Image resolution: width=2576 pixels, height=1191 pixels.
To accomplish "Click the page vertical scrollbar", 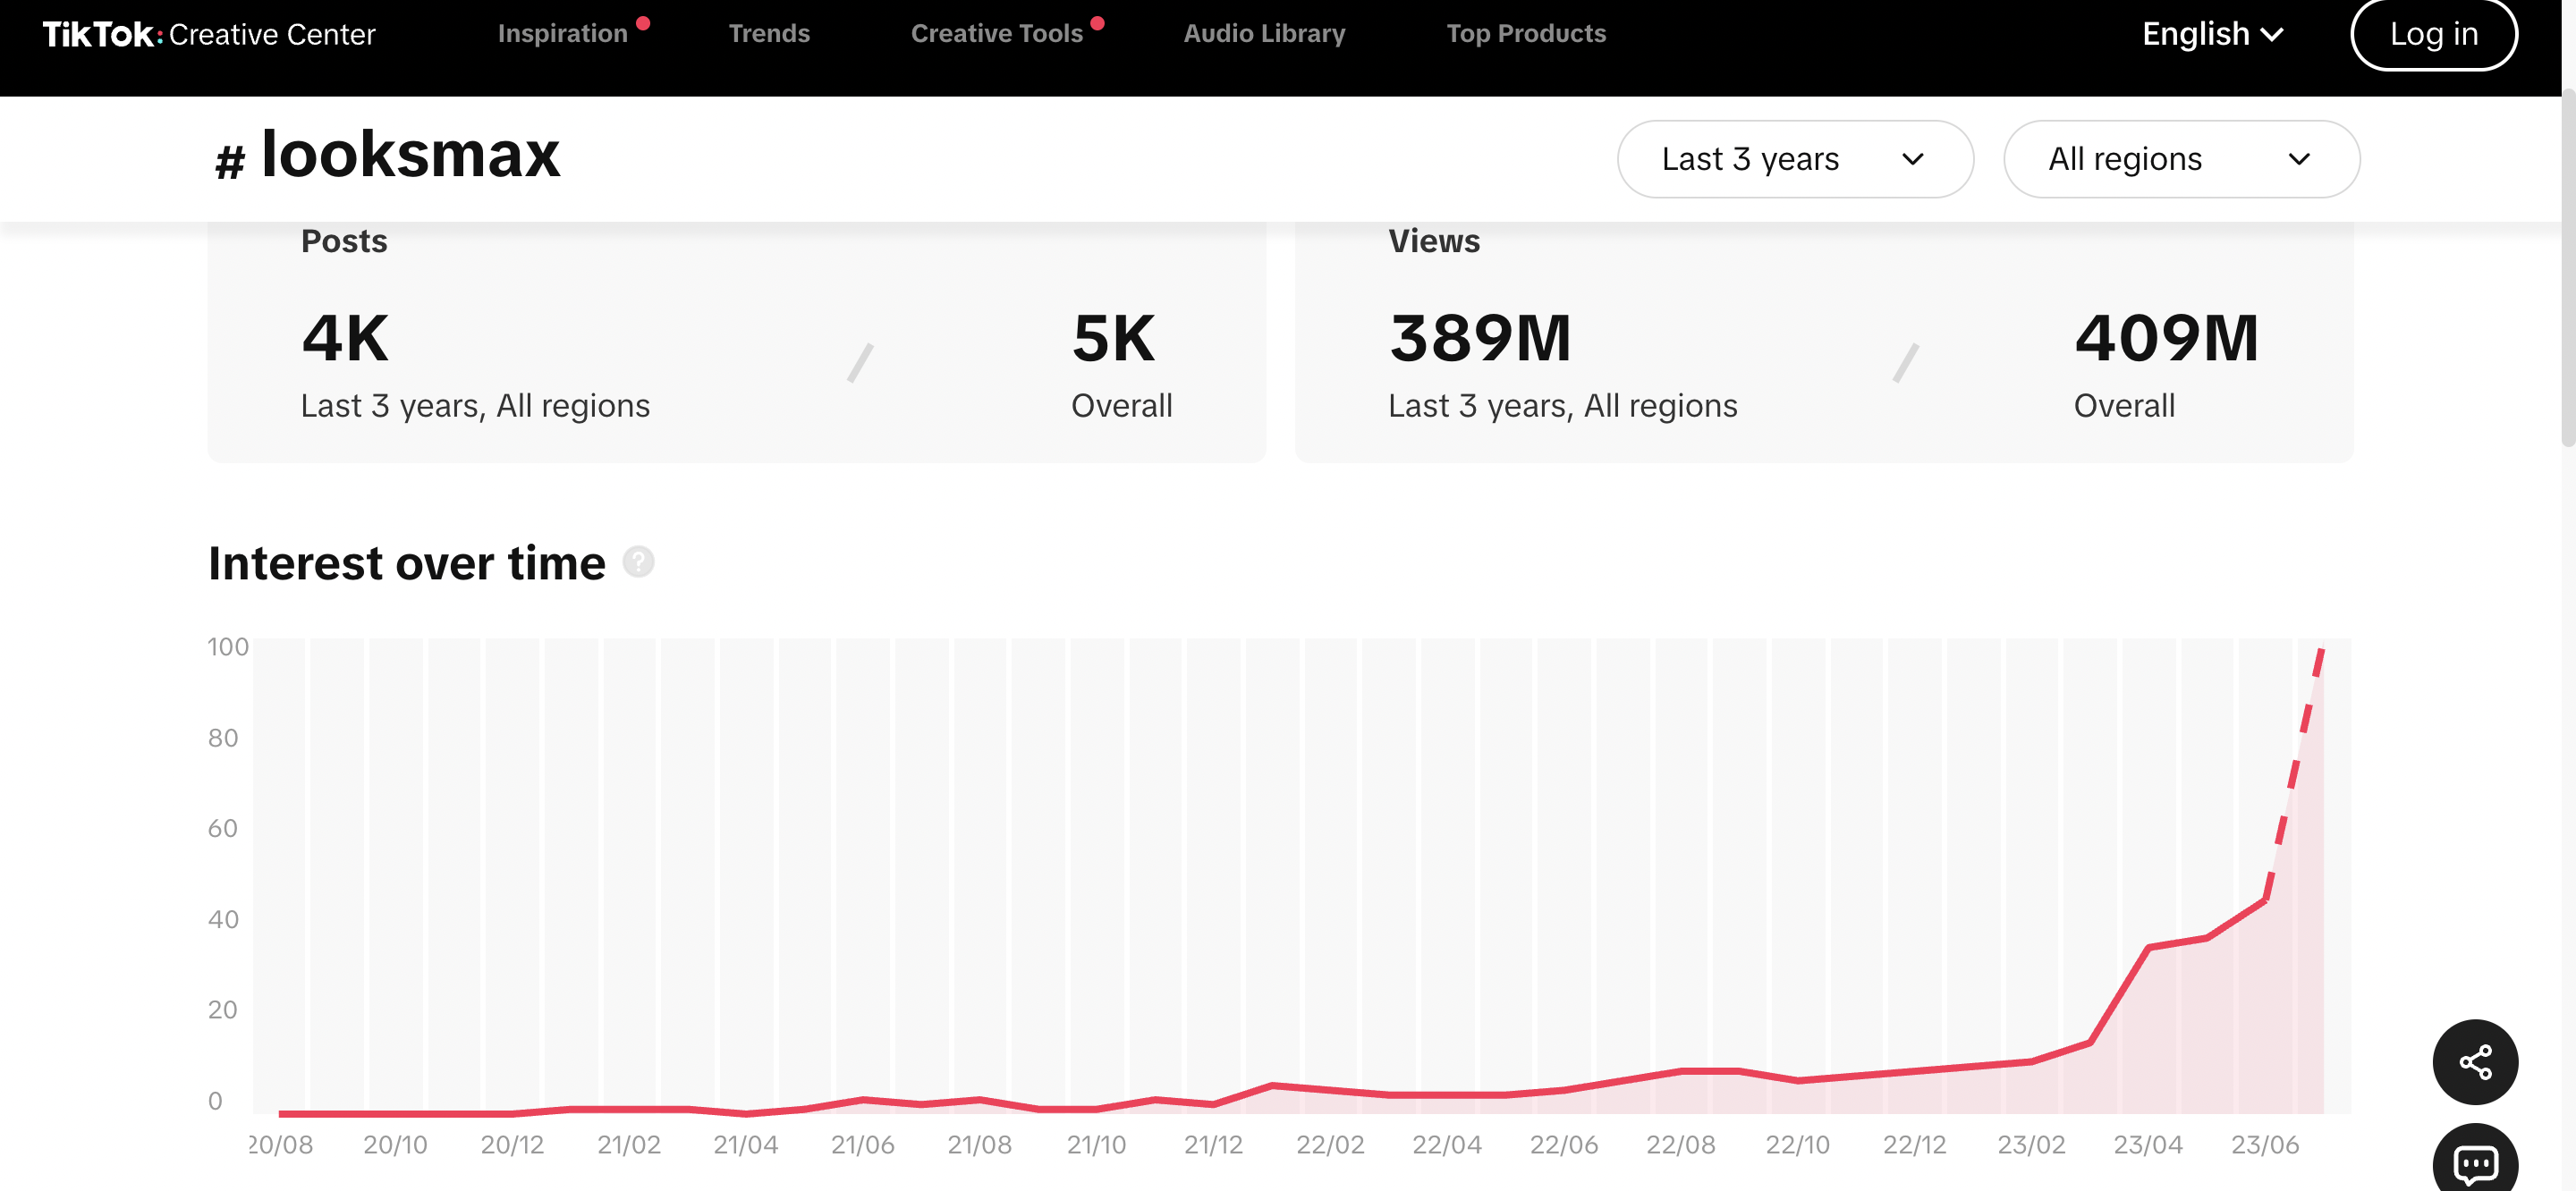I will 2568,270.
